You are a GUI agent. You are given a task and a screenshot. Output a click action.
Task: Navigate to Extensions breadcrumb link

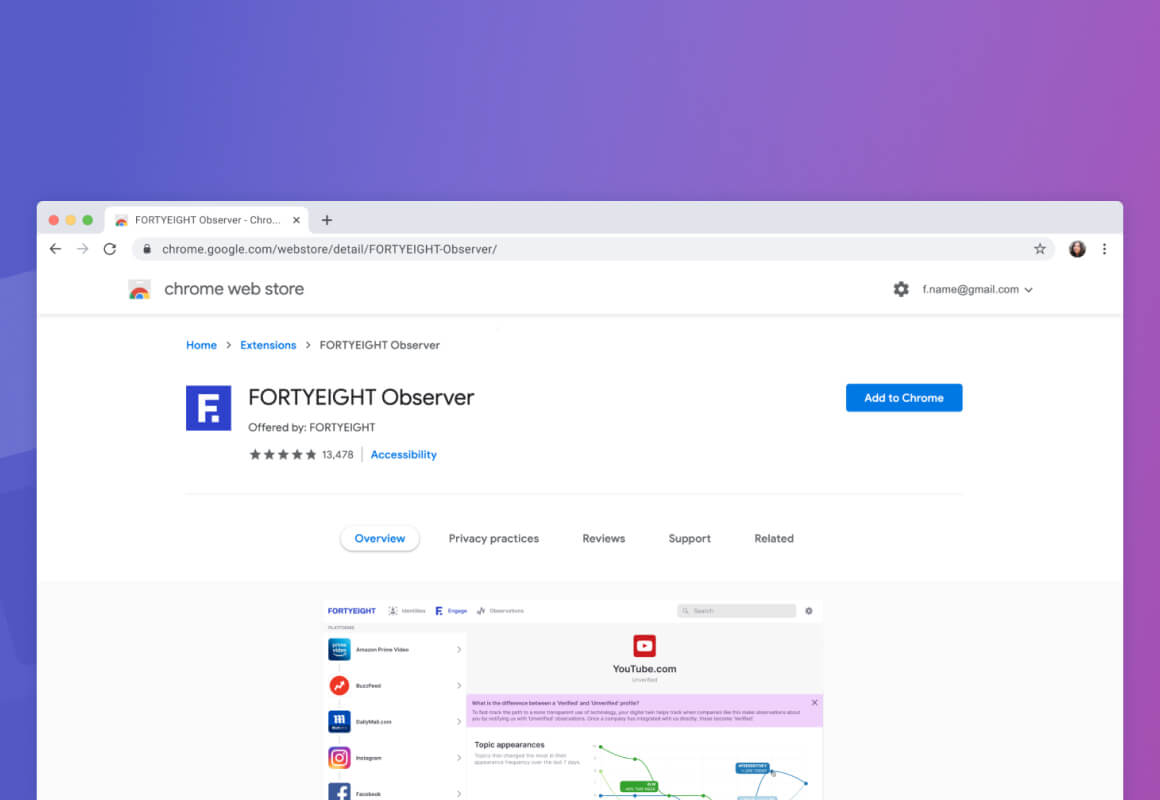[x=268, y=345]
